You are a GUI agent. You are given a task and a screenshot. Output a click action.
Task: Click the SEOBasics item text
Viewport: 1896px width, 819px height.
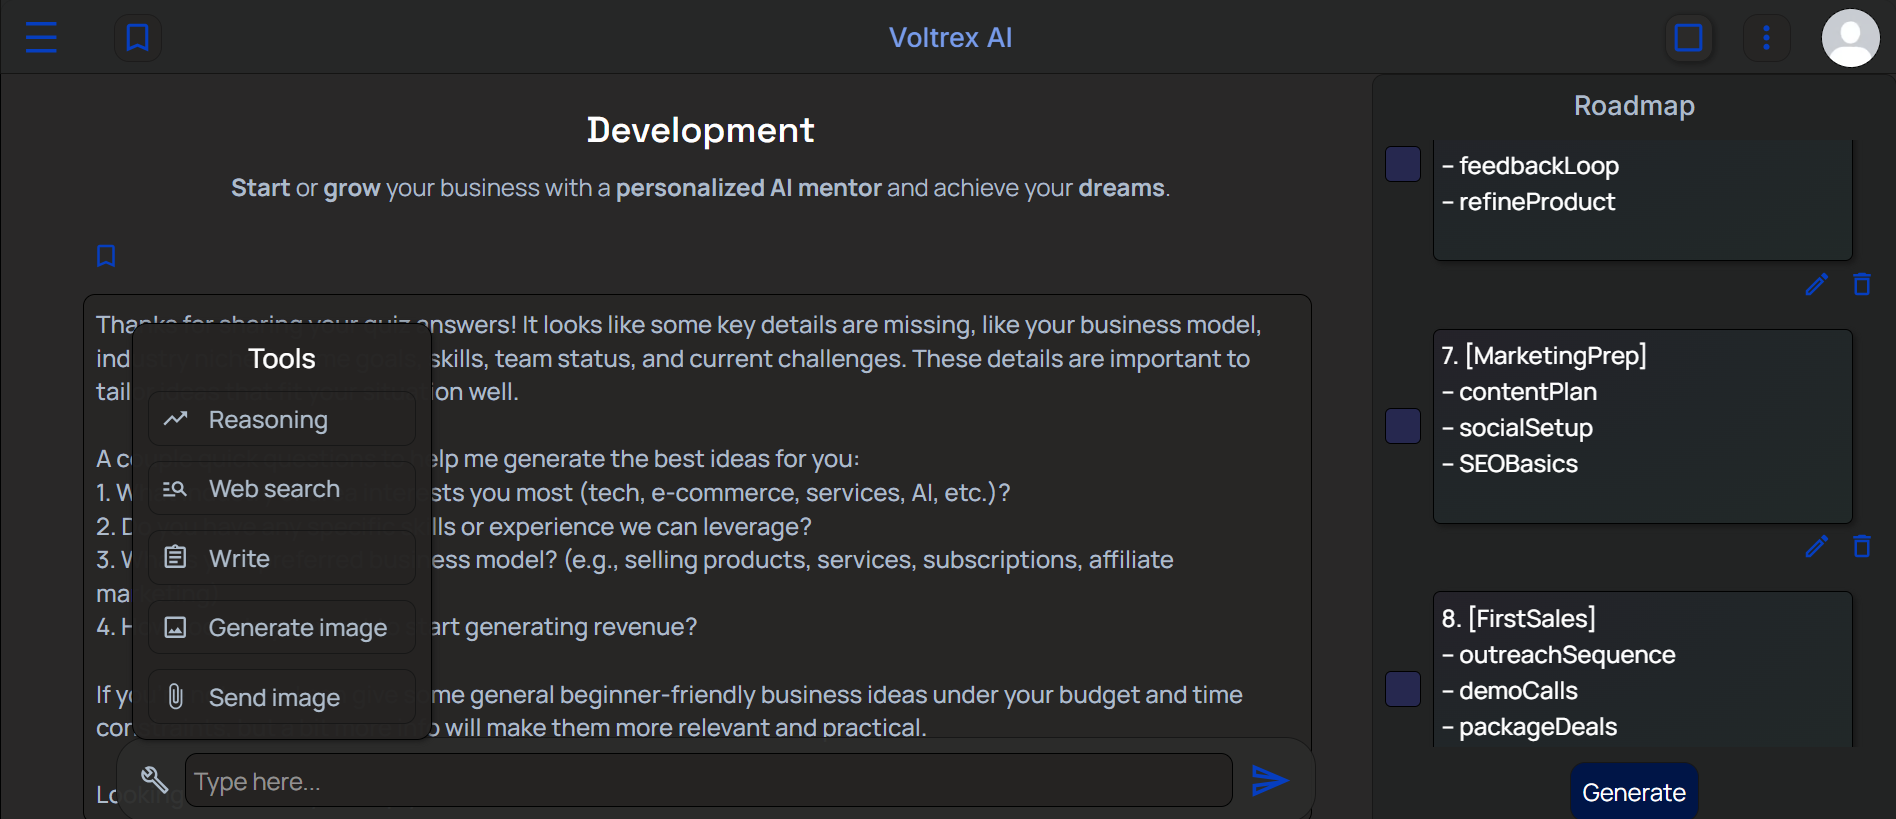pos(1518,464)
